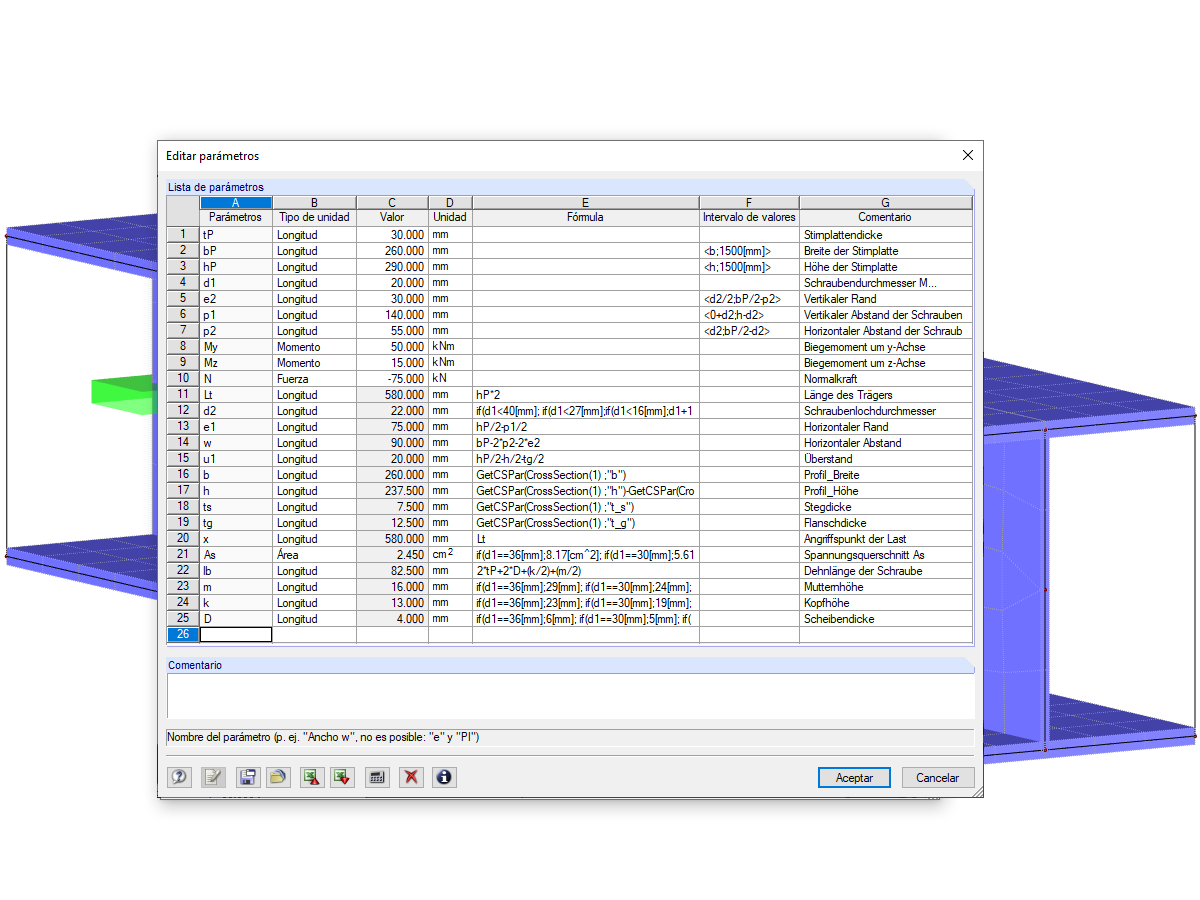Click the 'kNm' unit cell for My
This screenshot has width=1200, height=900.
pyautogui.click(x=450, y=347)
